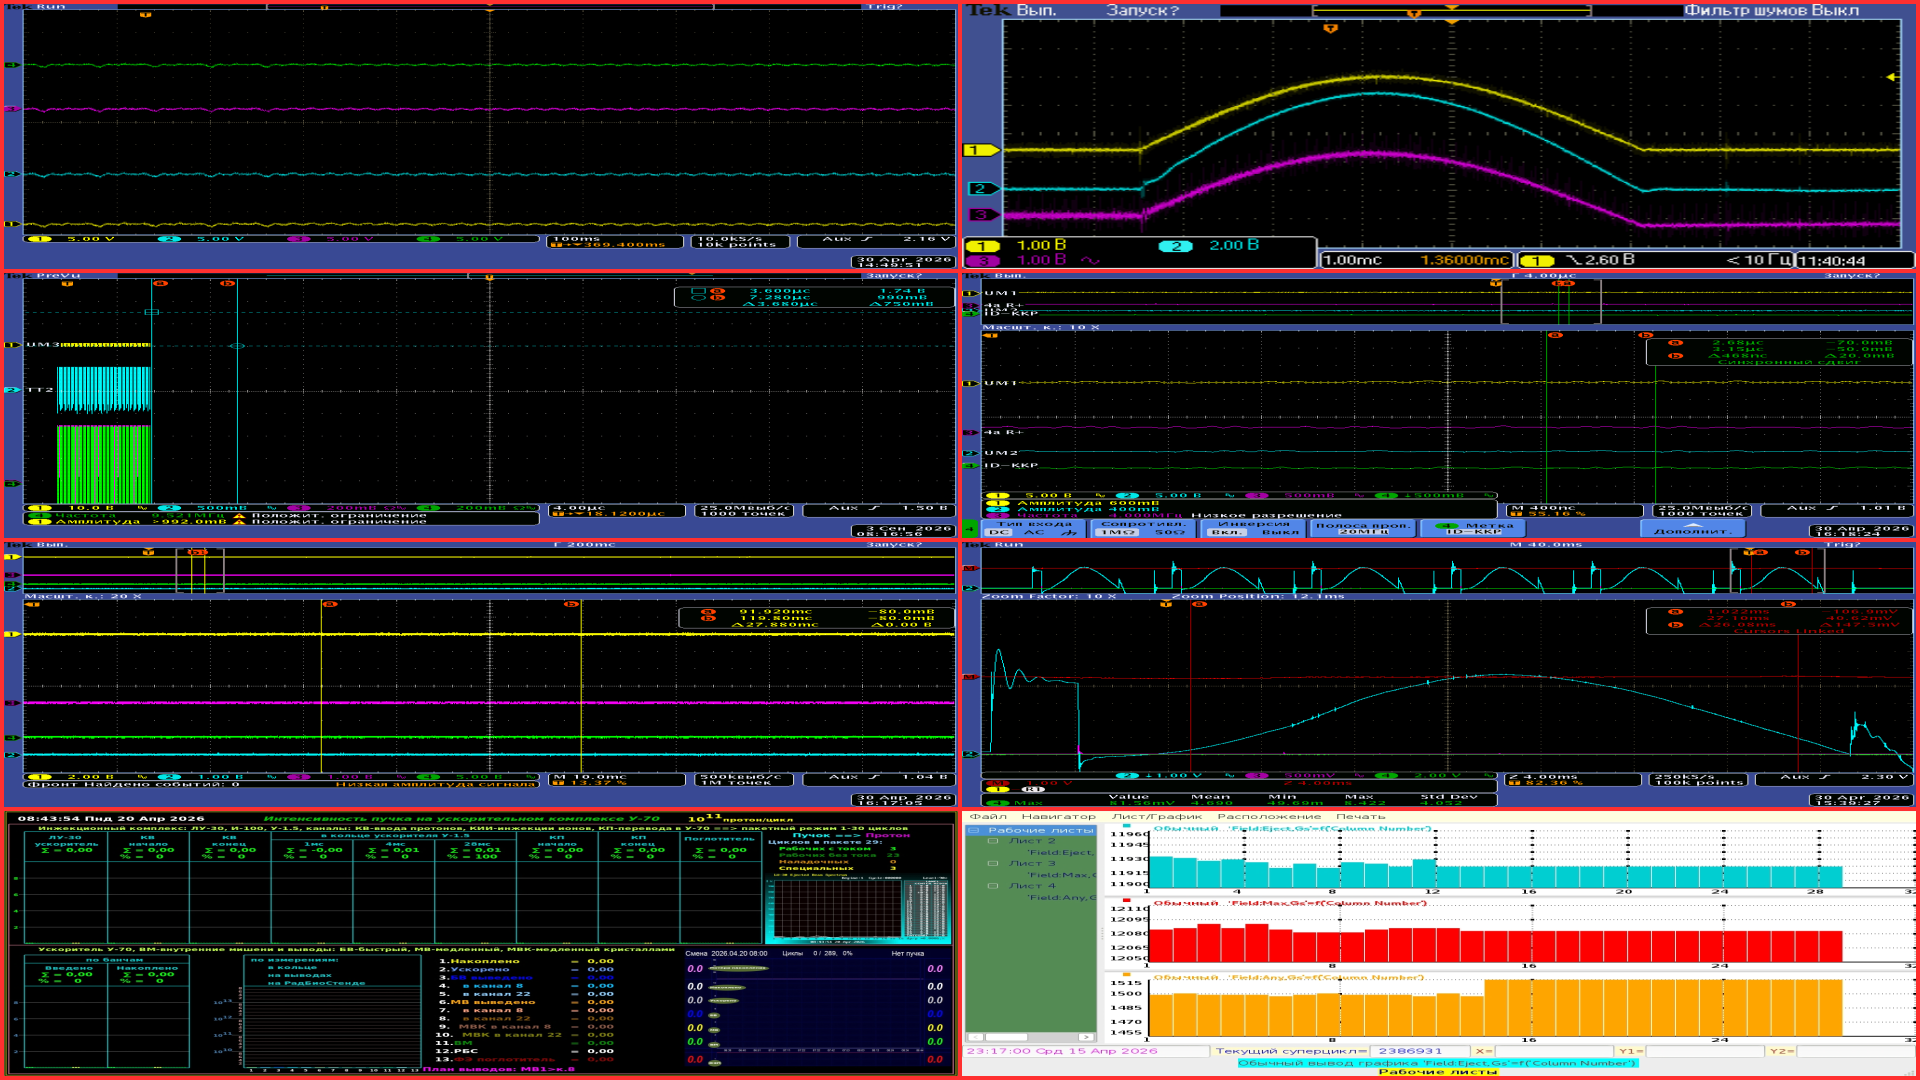Select cyan channel 2 marker on Фильтр шумов scope
1920x1080 pixels.
point(982,188)
